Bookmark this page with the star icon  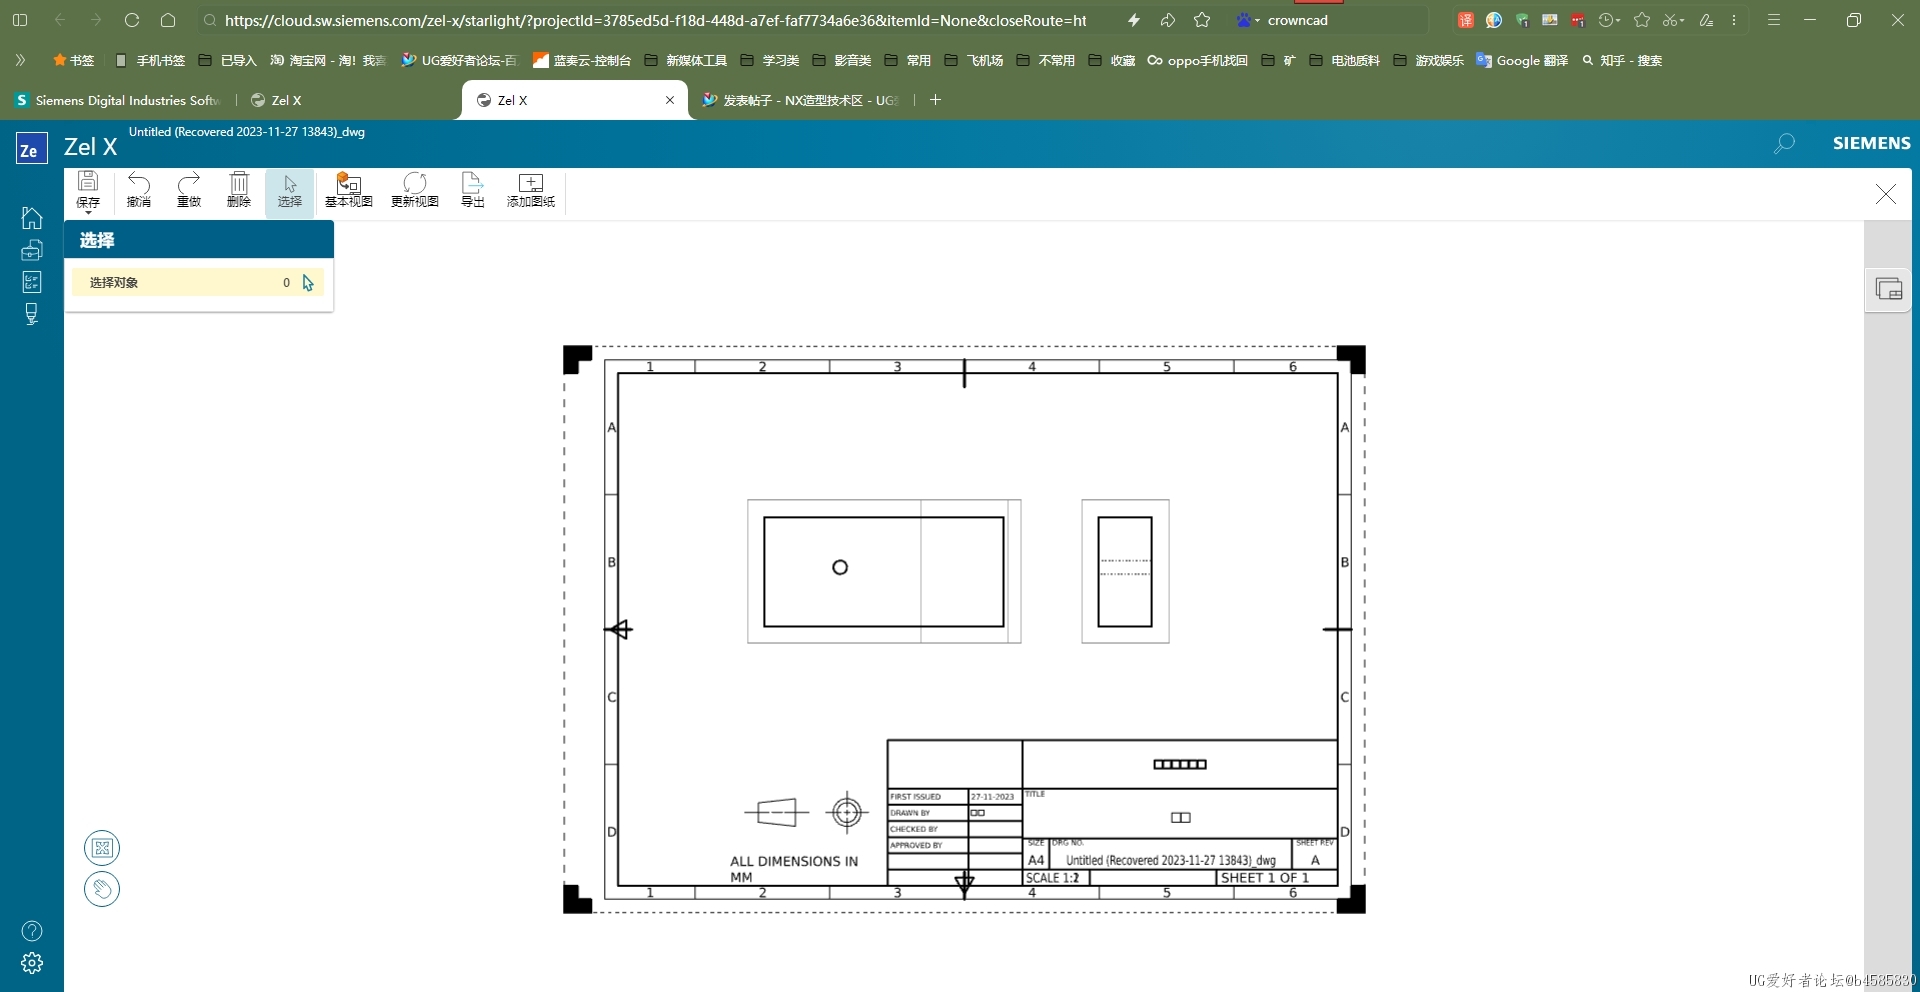(x=1202, y=20)
